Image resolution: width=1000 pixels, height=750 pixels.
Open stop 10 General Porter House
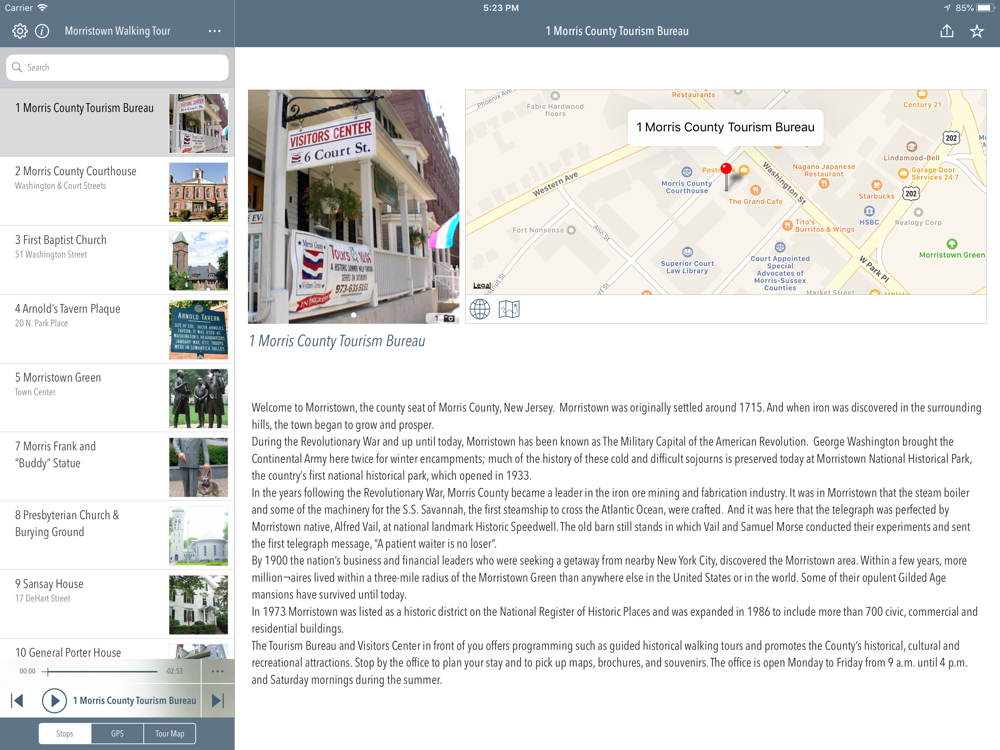tap(117, 651)
